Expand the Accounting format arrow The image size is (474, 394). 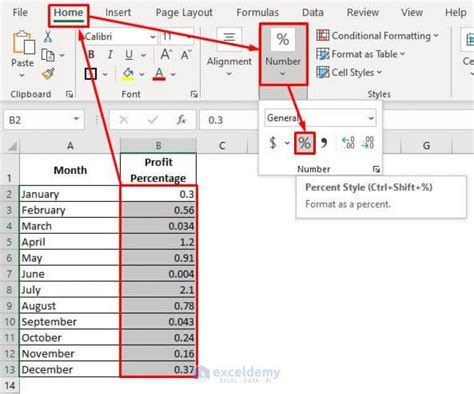[x=287, y=143]
